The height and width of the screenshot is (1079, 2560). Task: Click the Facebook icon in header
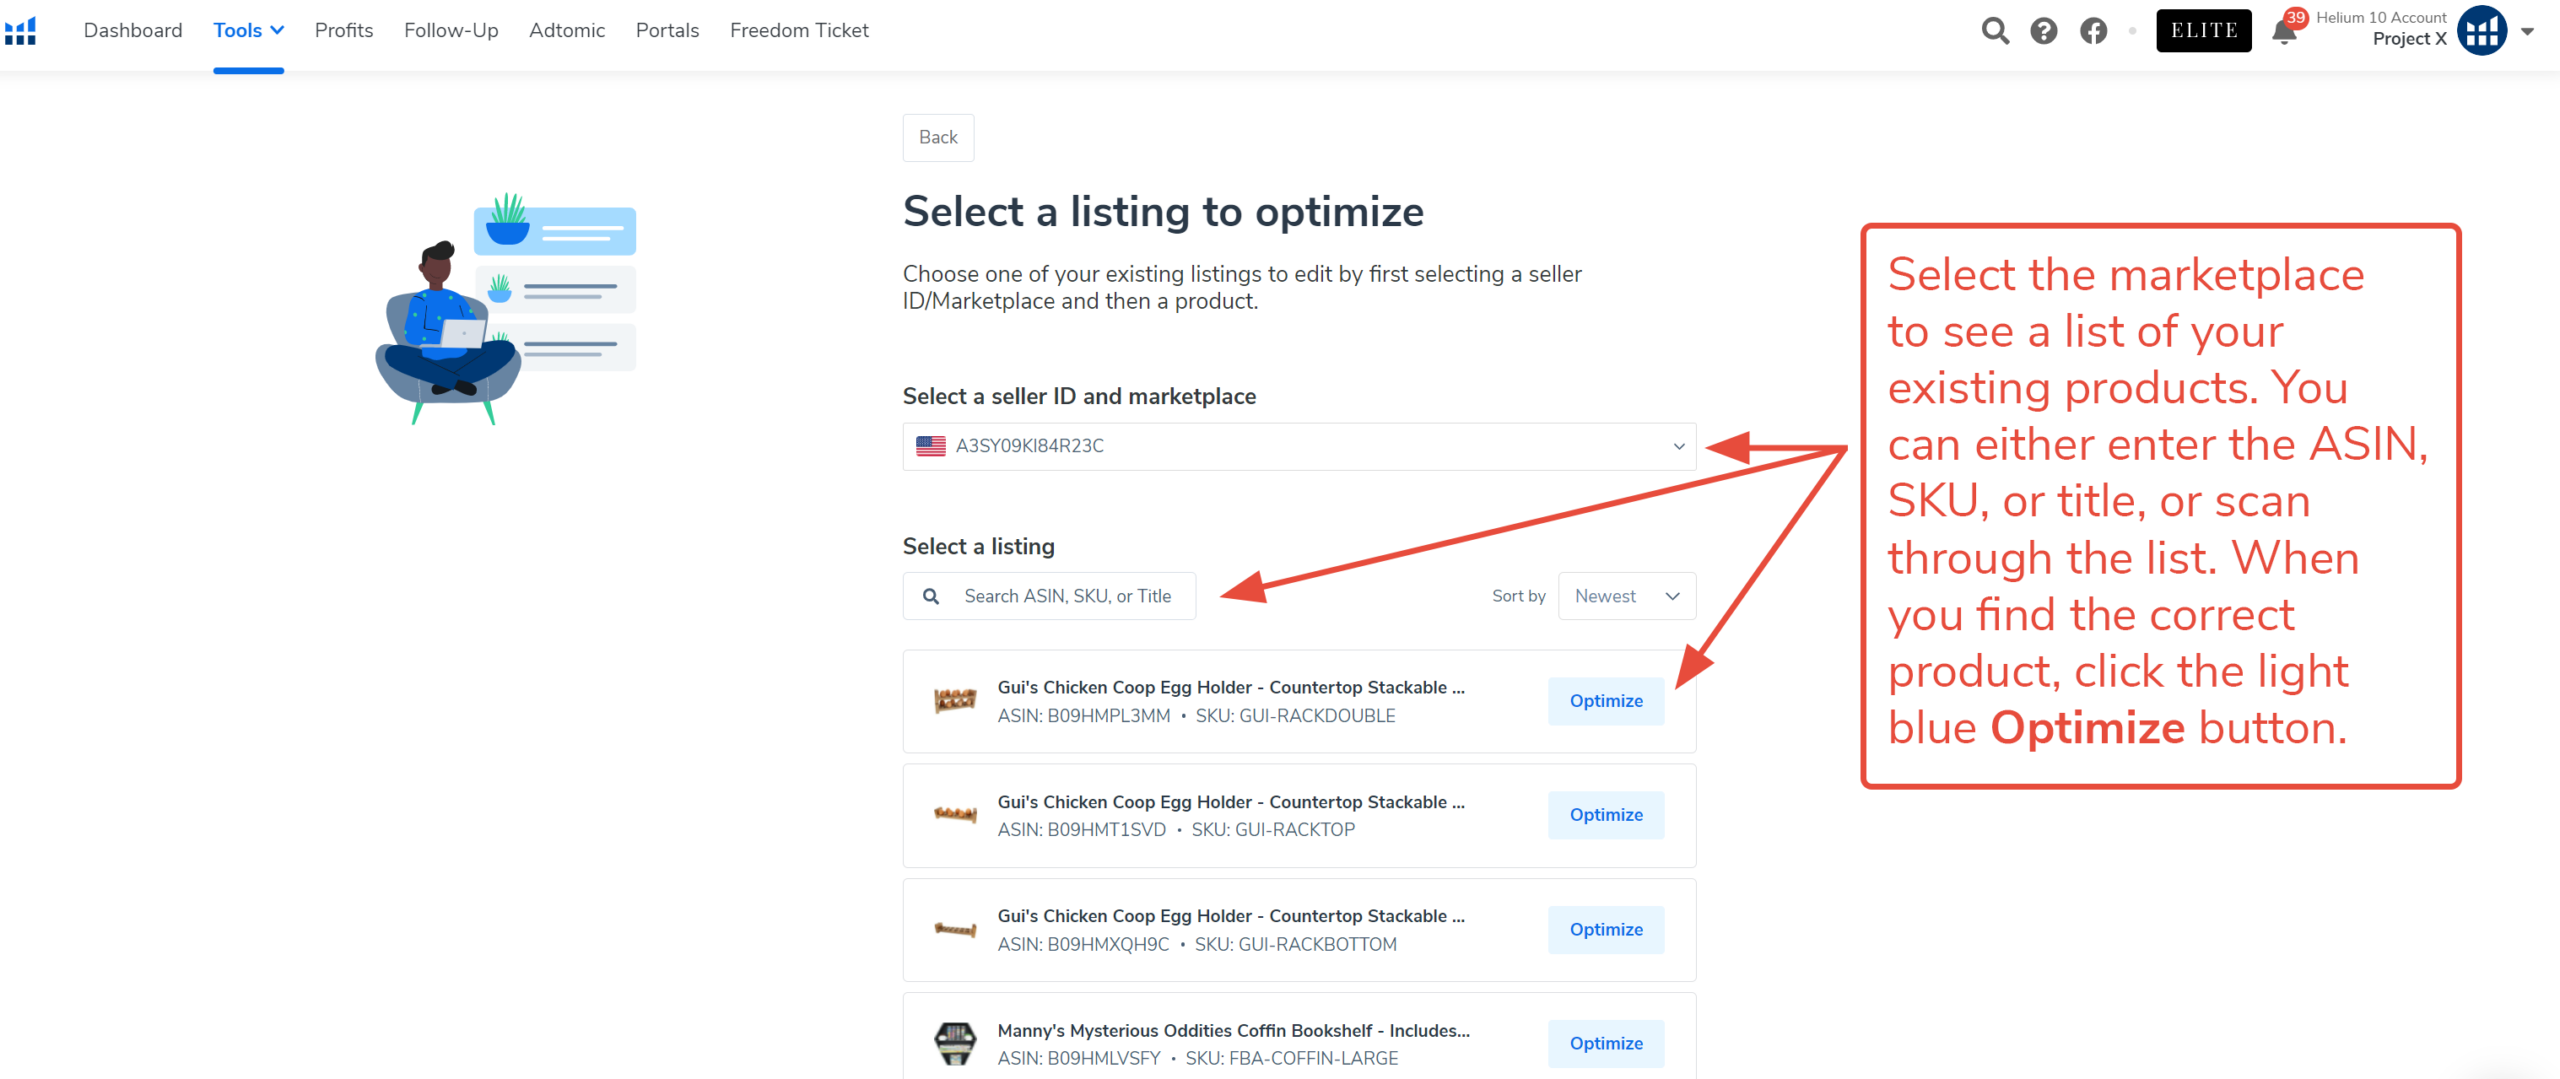pos(2093,31)
